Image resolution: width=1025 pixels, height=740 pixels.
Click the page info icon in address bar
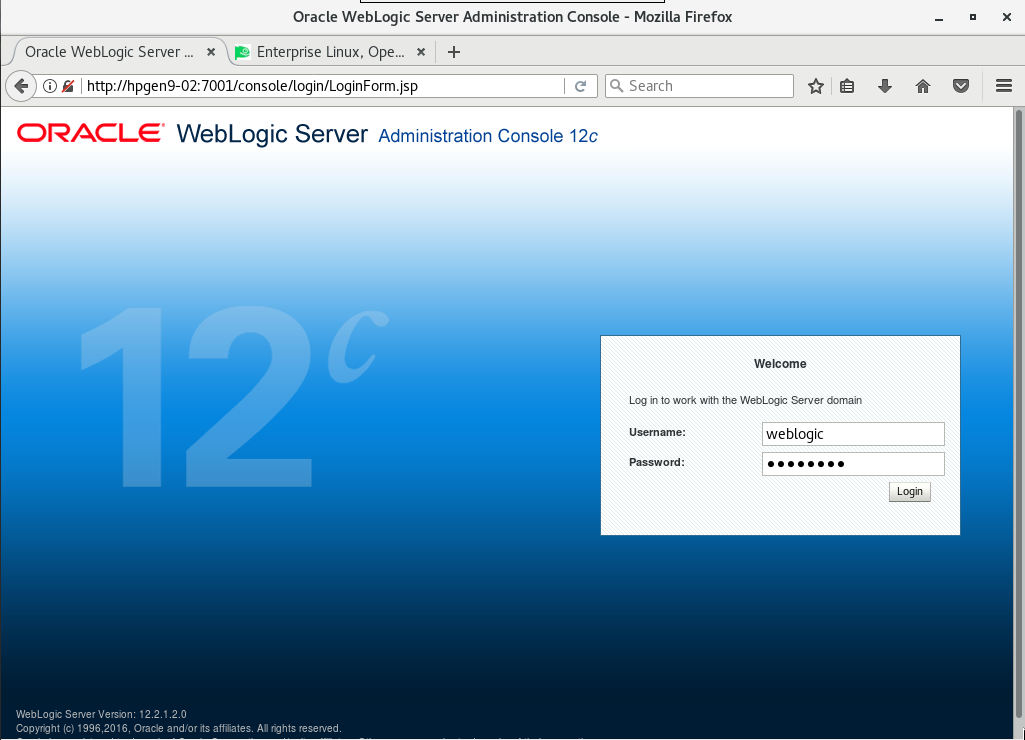click(x=49, y=86)
